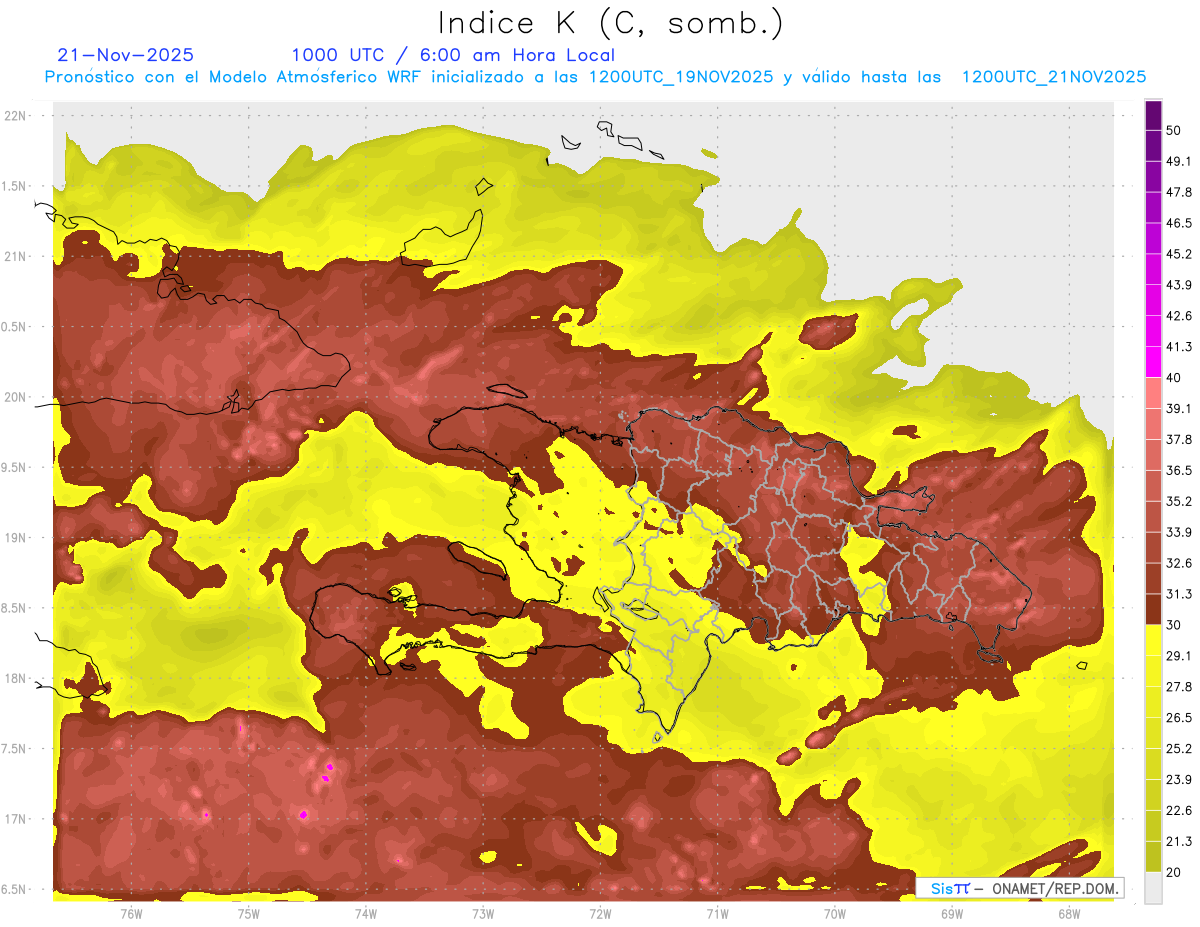Click the "50" value on the color scale
This screenshot has width=1200, height=927.
point(1174,130)
